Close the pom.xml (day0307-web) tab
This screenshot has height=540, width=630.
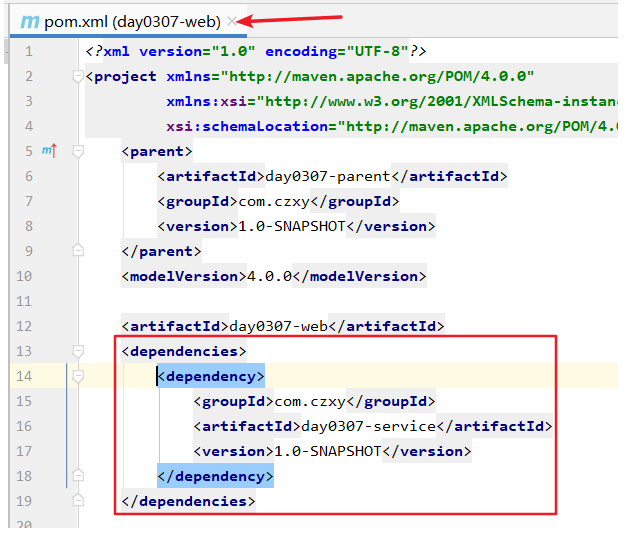tap(231, 21)
